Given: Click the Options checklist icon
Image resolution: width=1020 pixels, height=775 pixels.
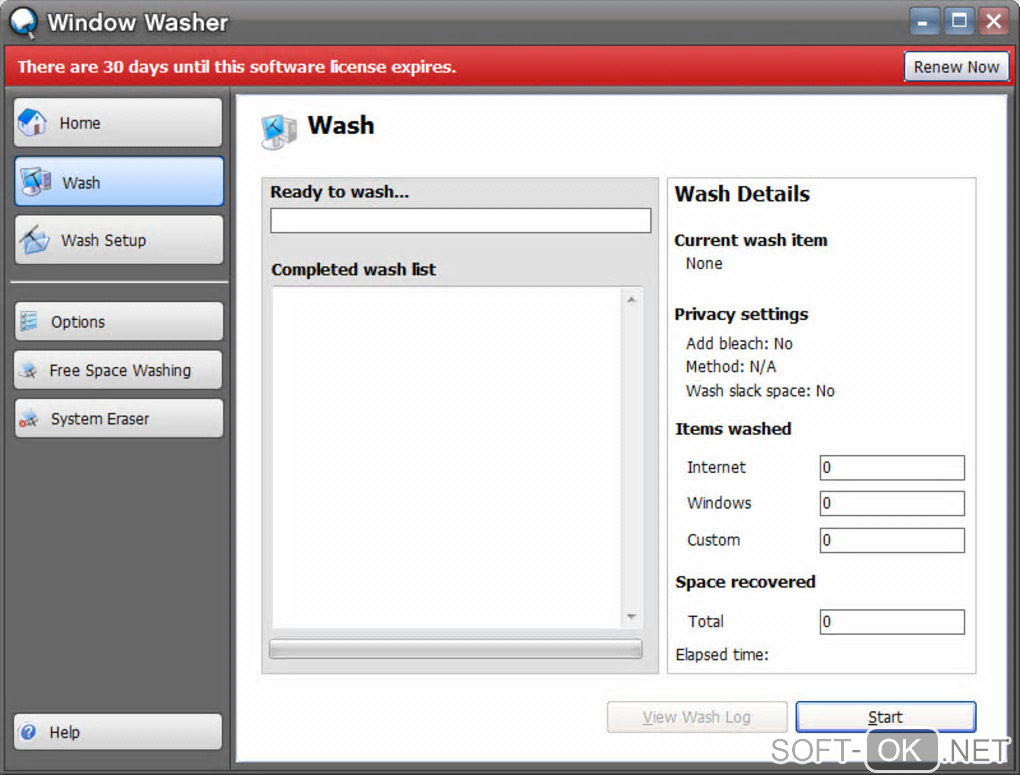Looking at the screenshot, I should pyautogui.click(x=29, y=321).
